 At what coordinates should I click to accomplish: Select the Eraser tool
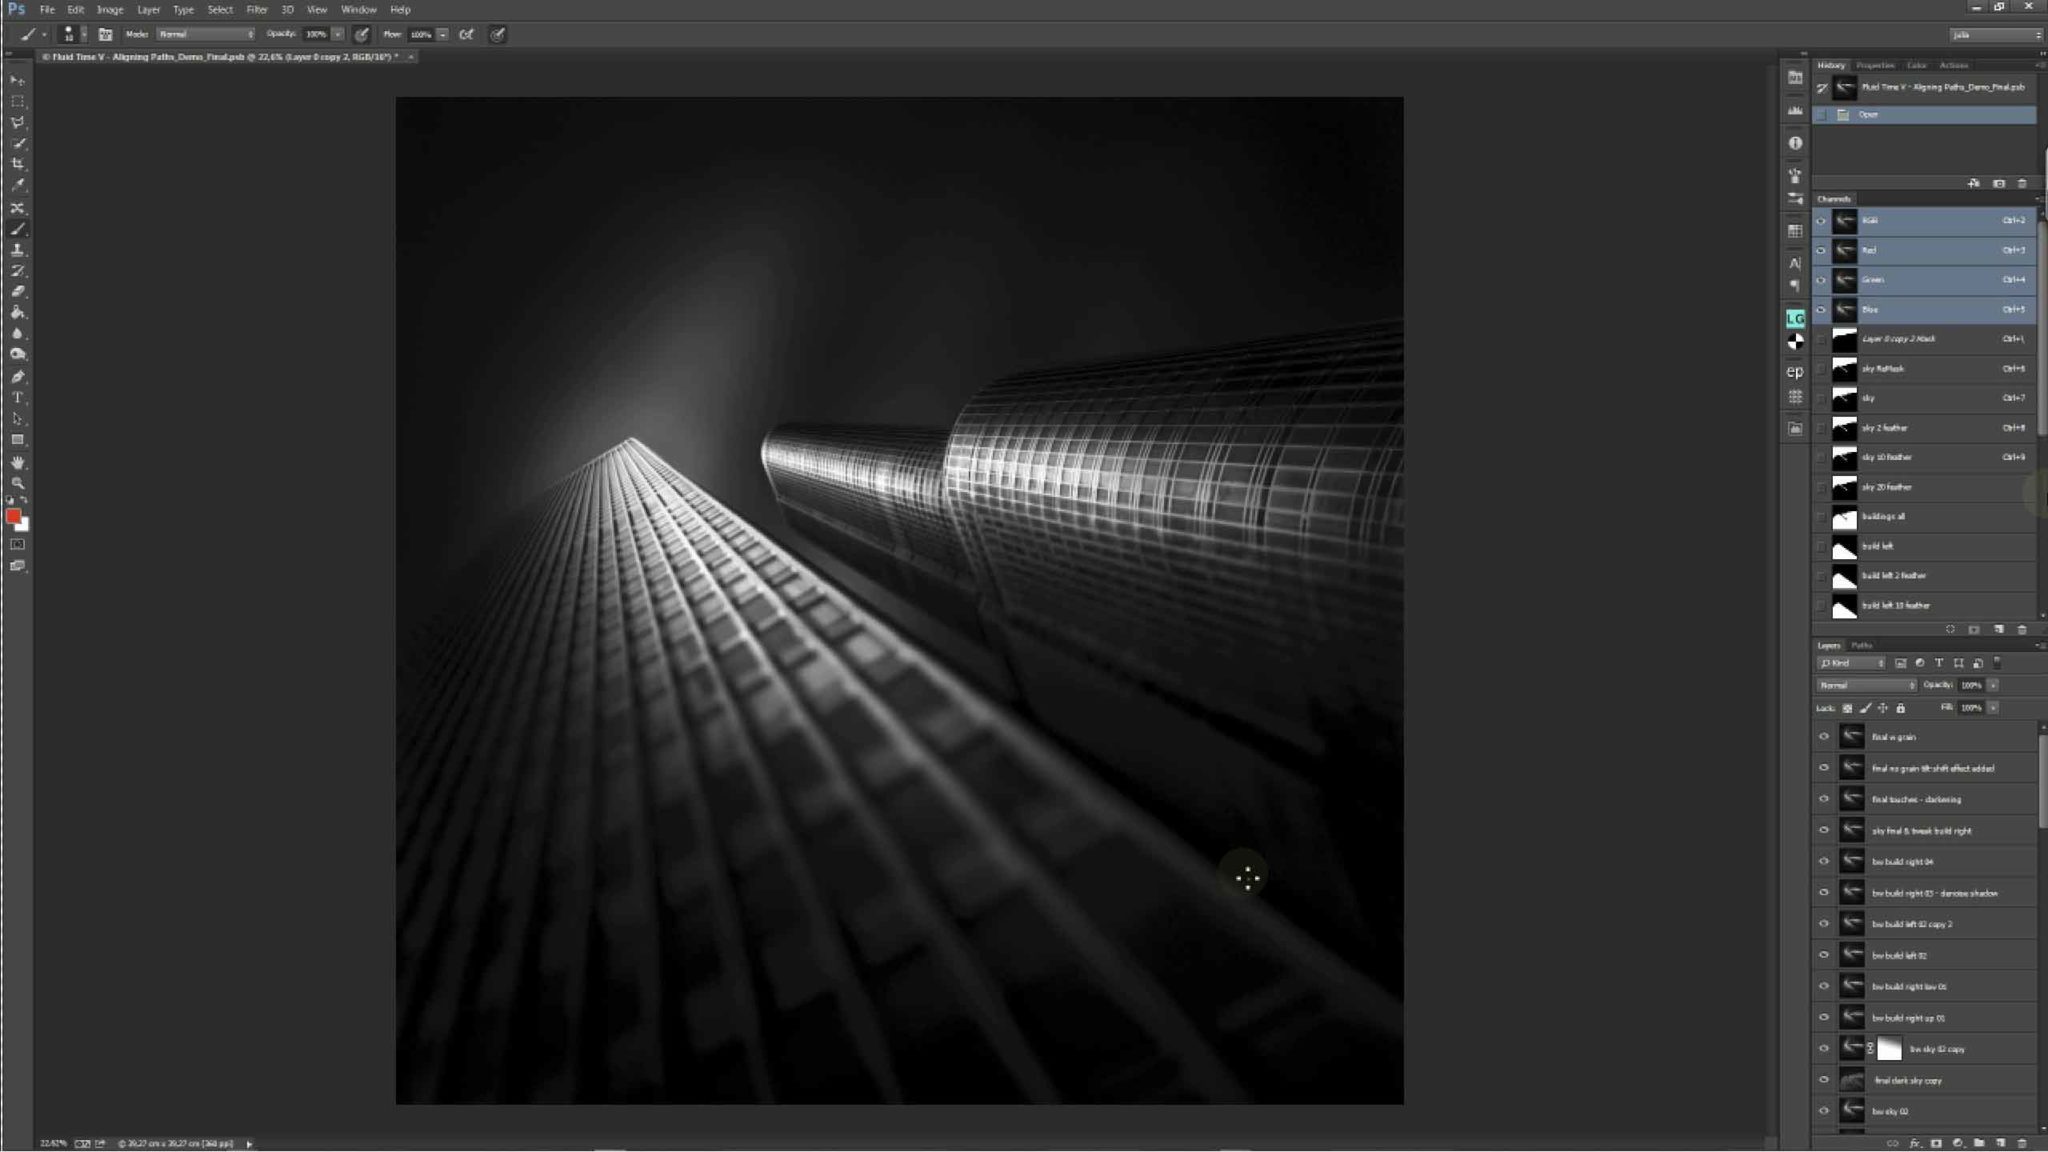17,292
